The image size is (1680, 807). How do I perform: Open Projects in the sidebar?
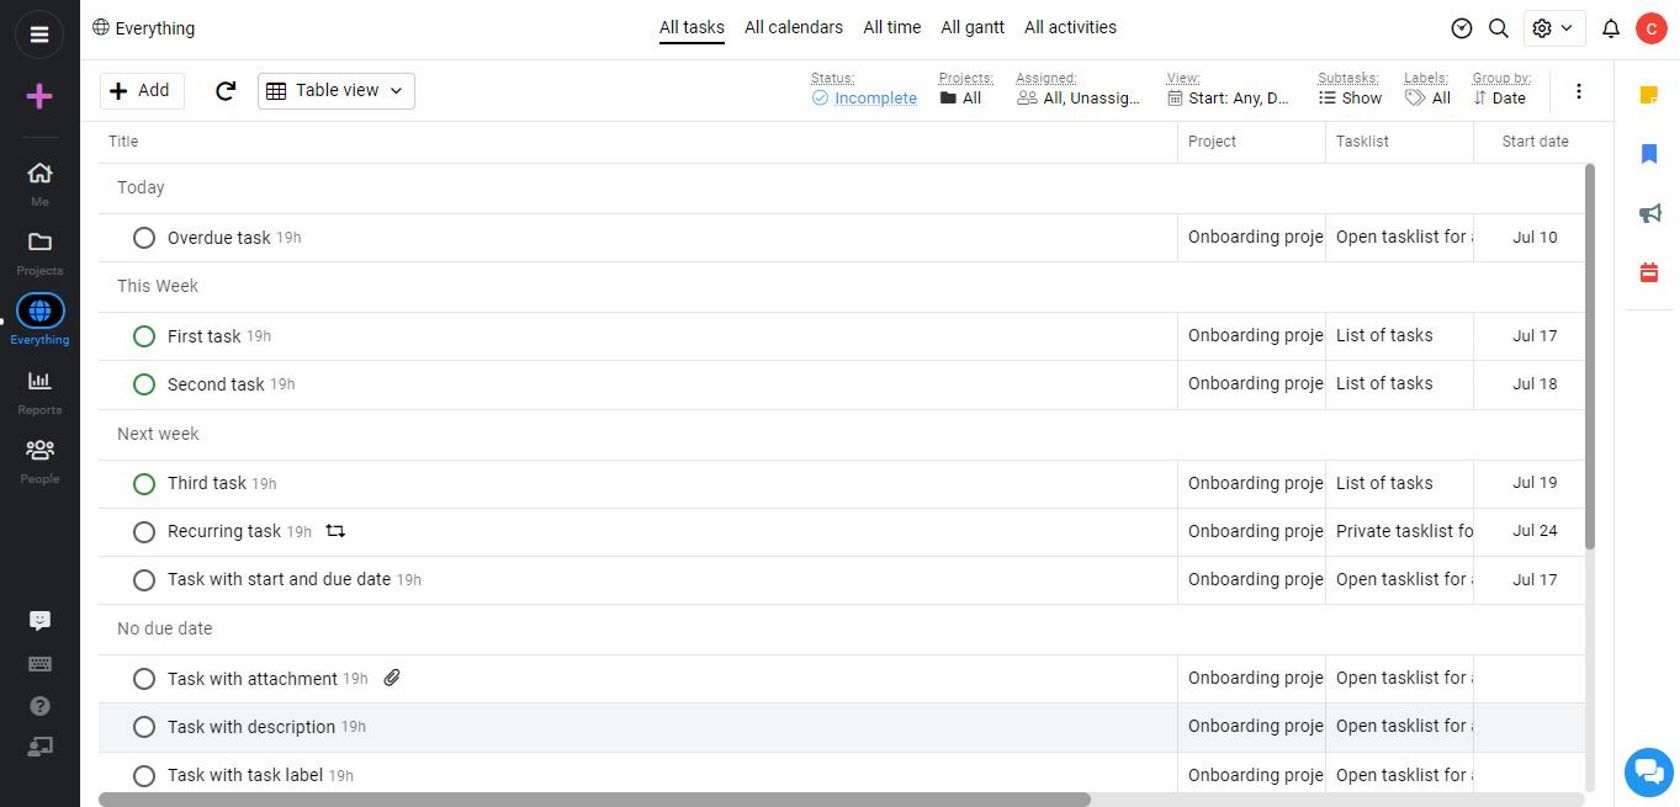(x=39, y=253)
